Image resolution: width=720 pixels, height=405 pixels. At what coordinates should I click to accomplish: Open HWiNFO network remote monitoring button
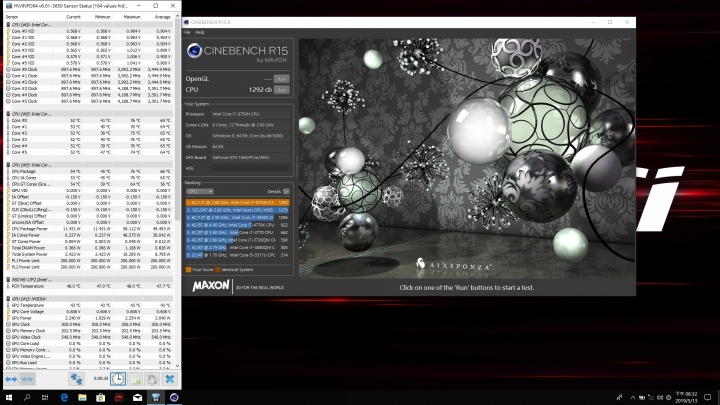click(76, 379)
